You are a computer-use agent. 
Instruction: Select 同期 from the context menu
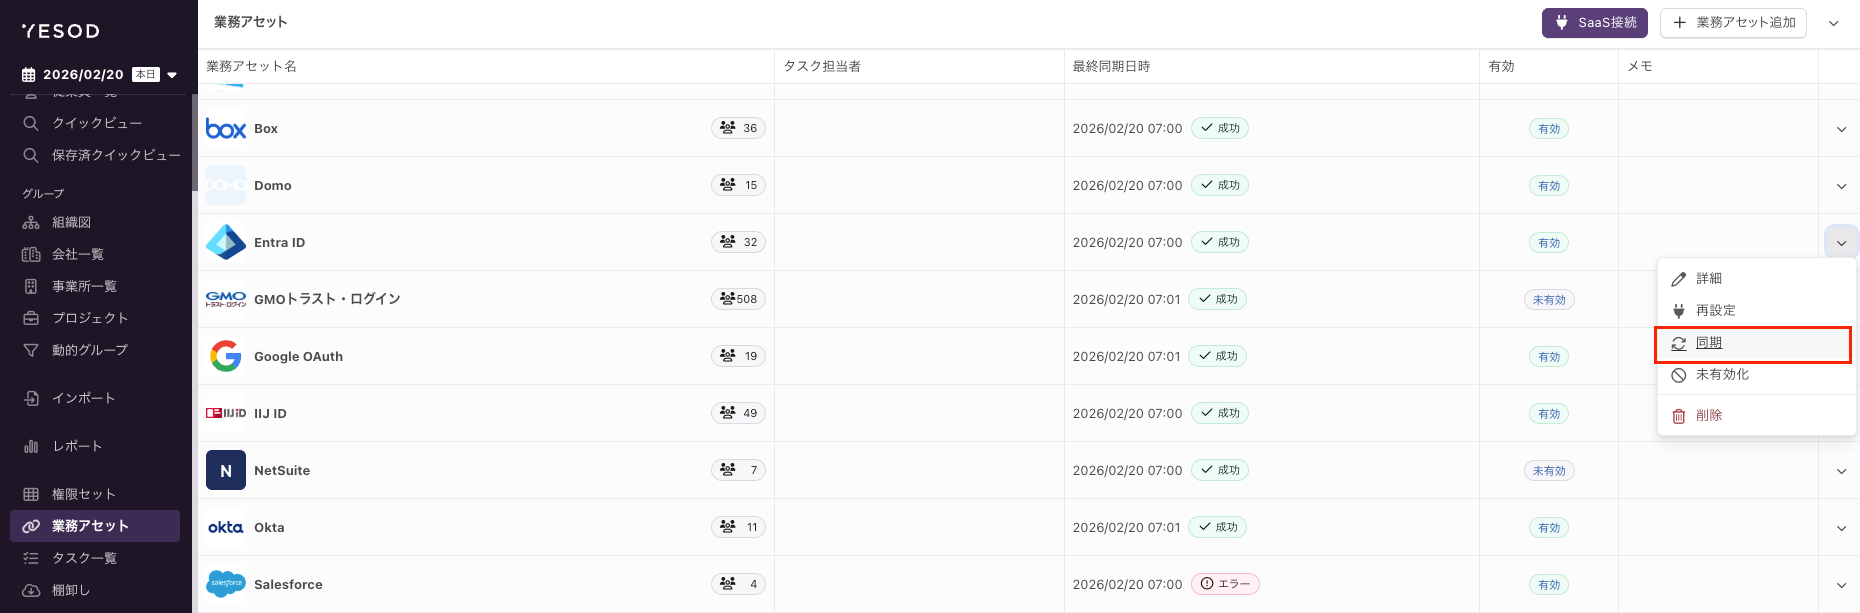[1709, 343]
